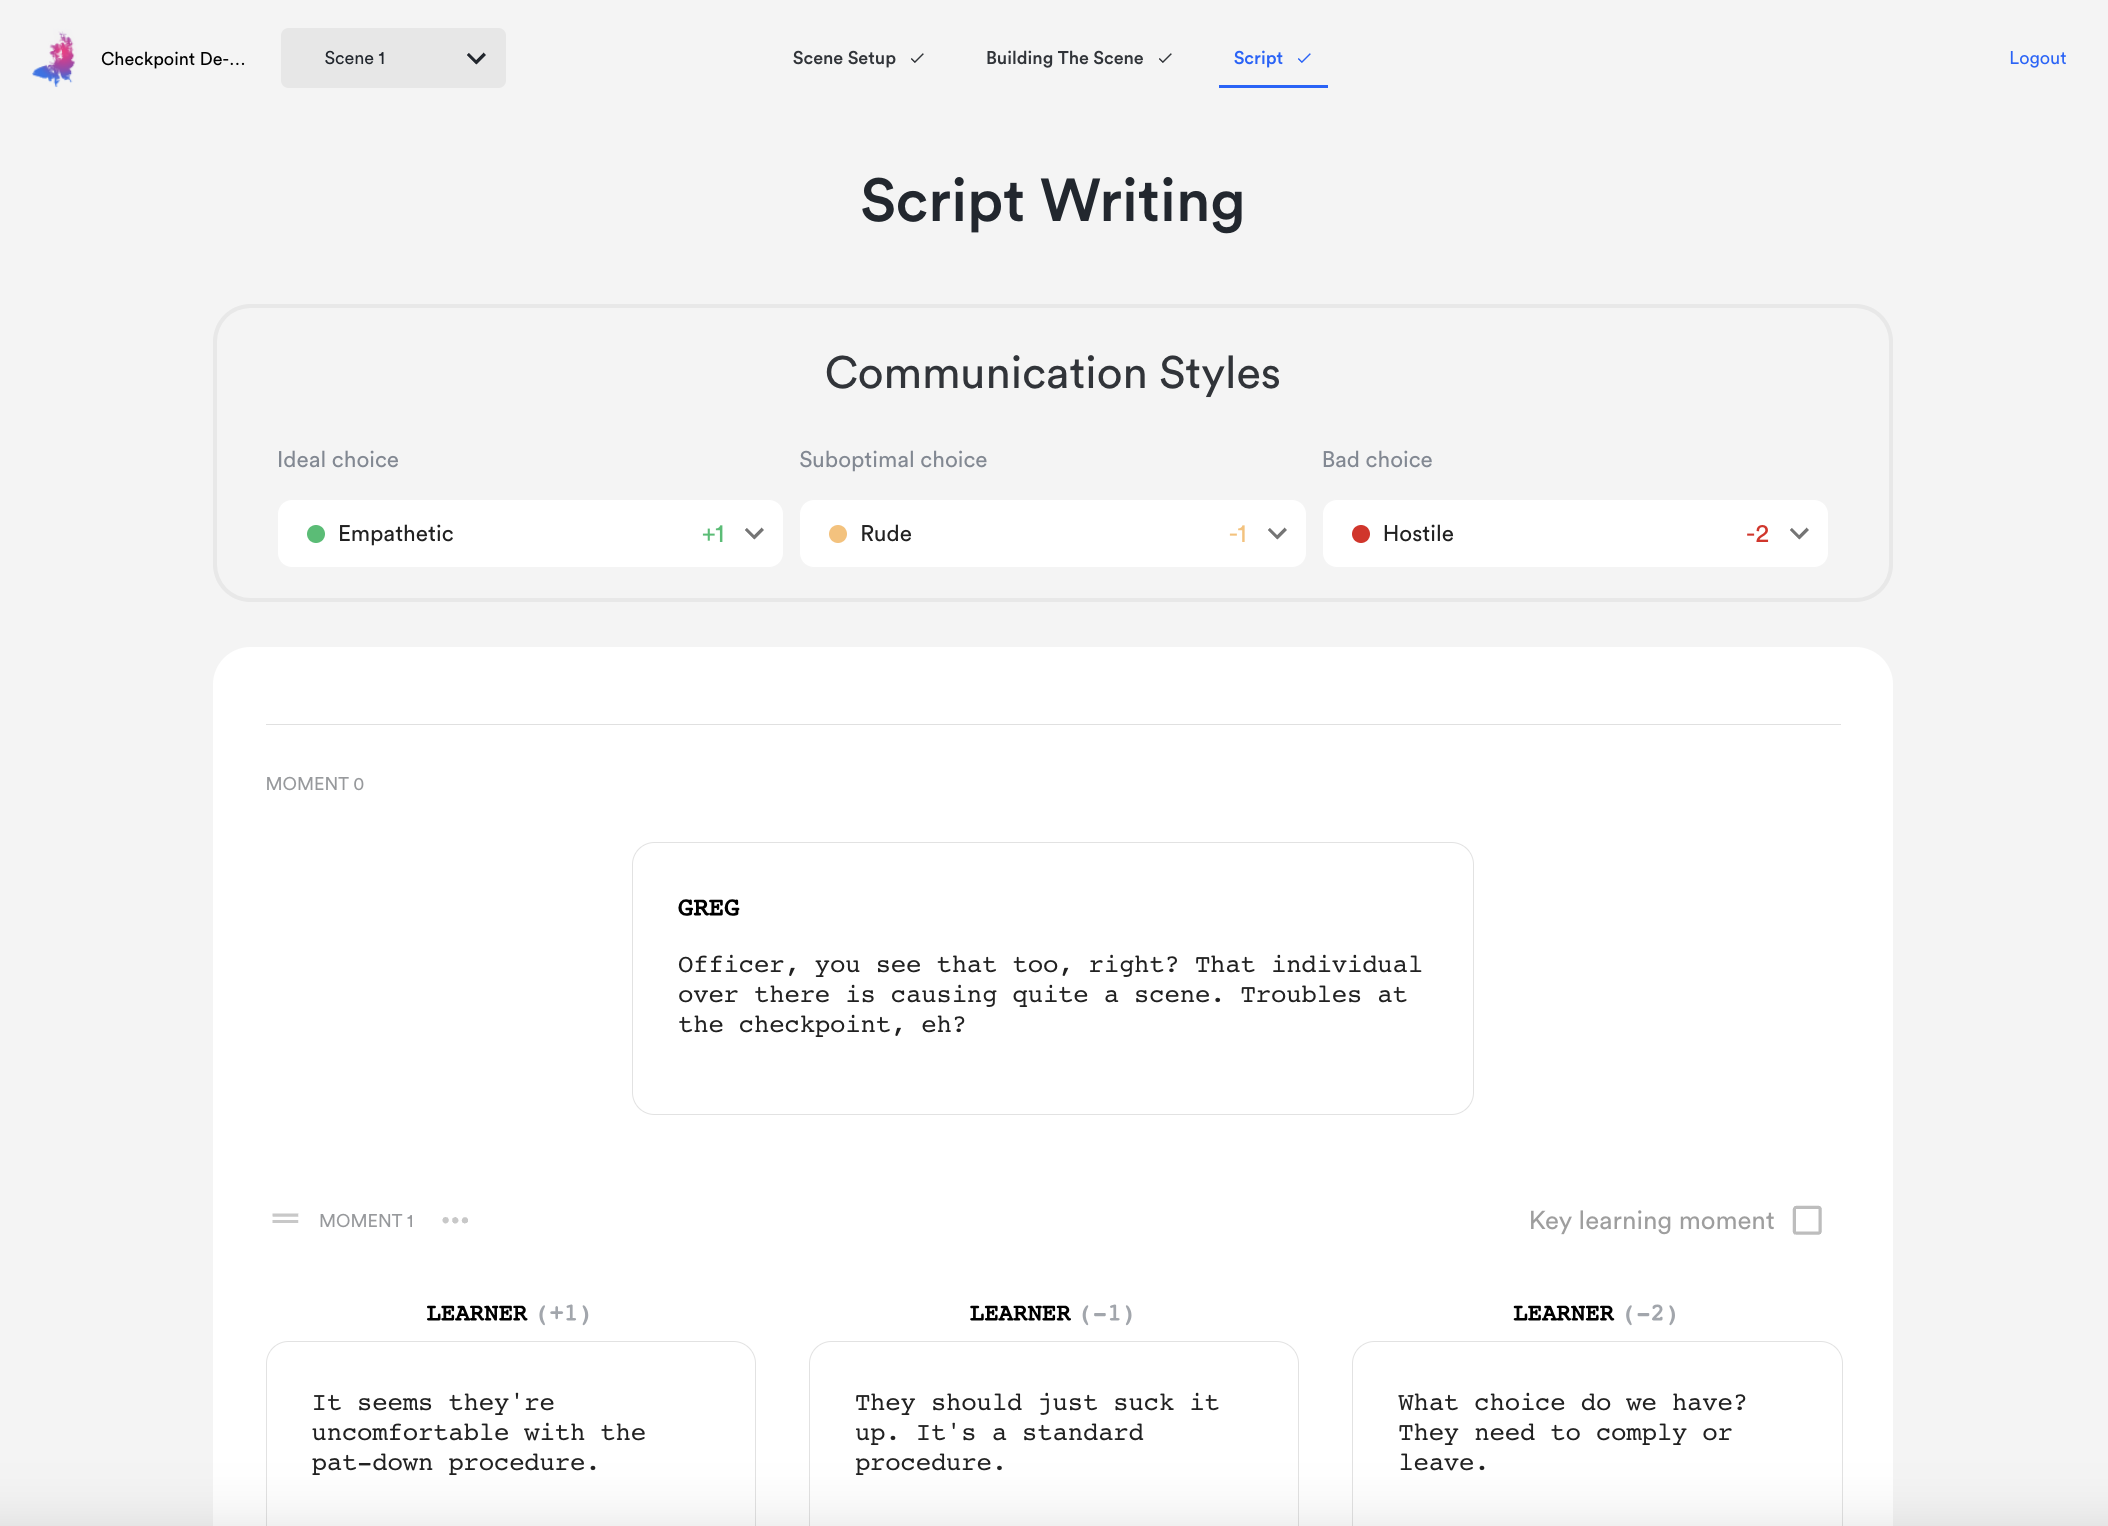
Task: Click the red Hostile color dot
Action: coord(1361,534)
